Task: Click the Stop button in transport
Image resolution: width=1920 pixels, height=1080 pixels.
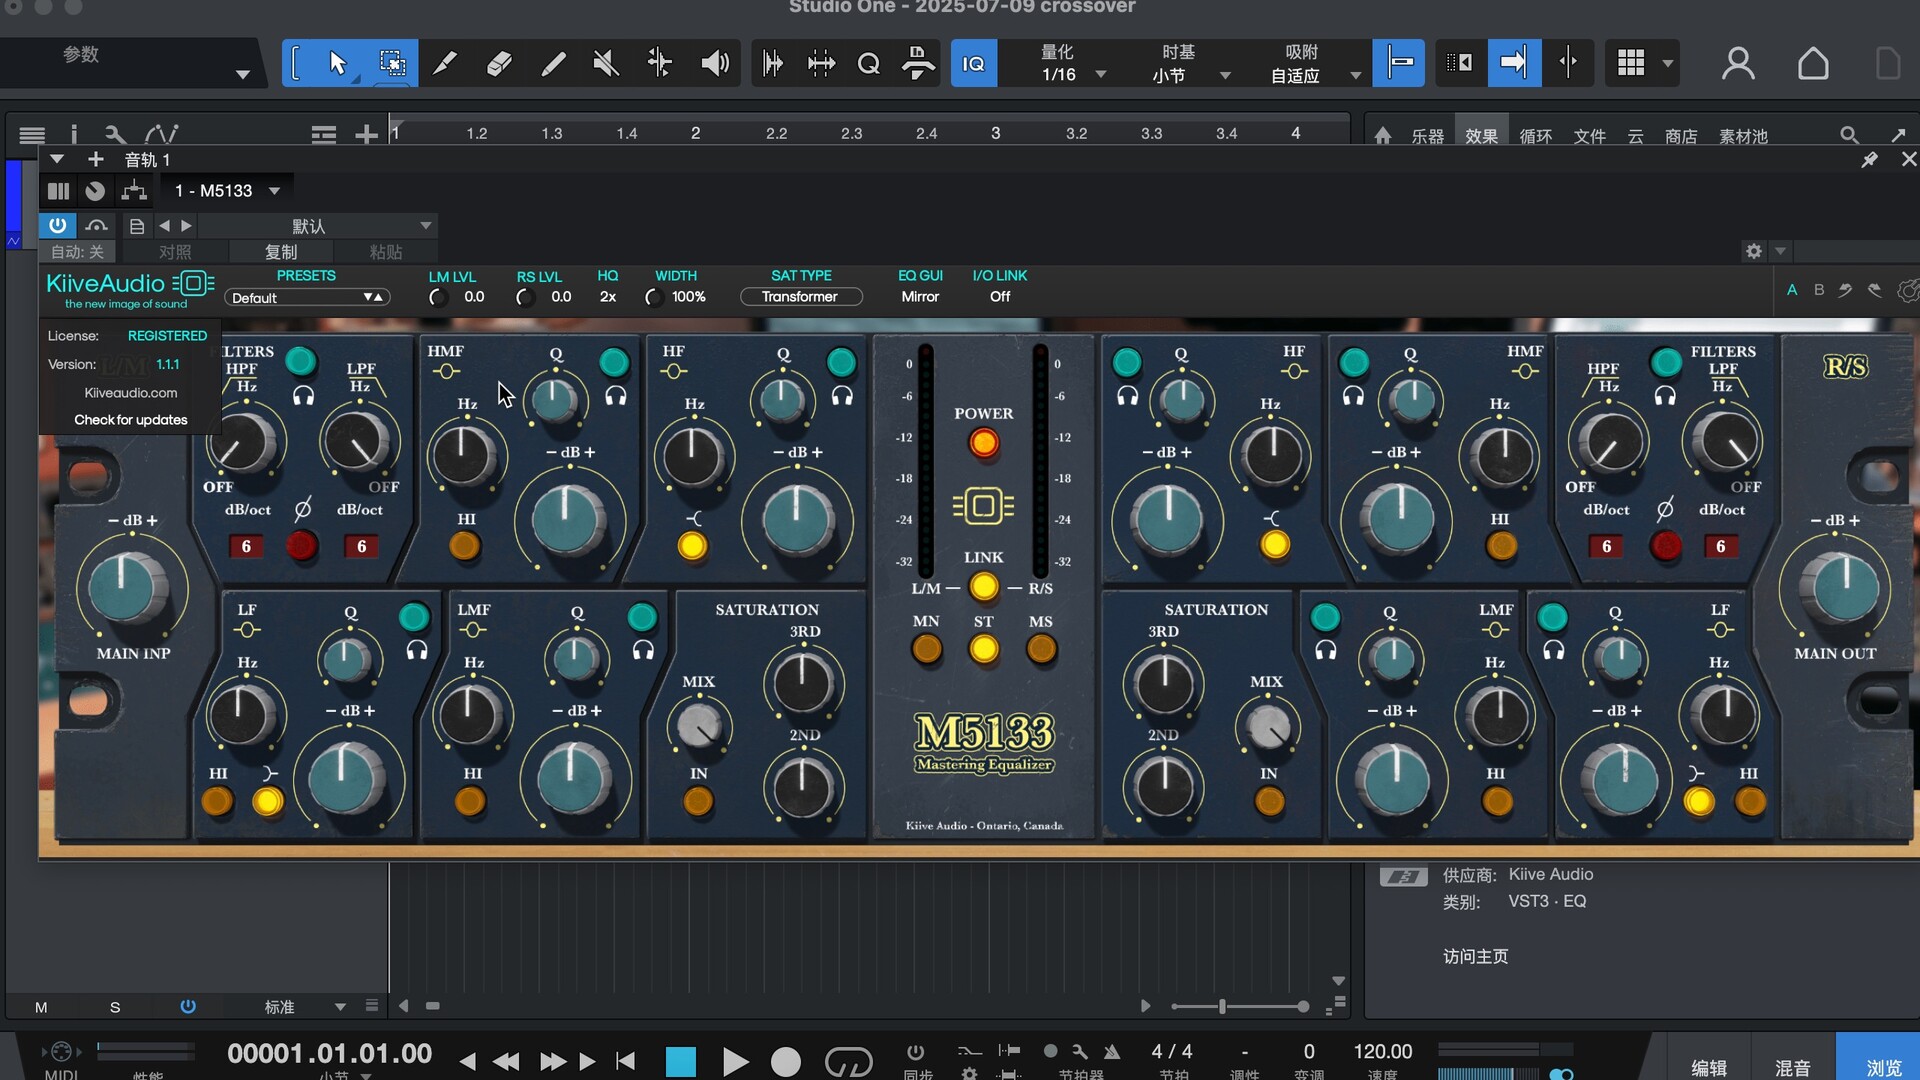Action: point(681,1061)
